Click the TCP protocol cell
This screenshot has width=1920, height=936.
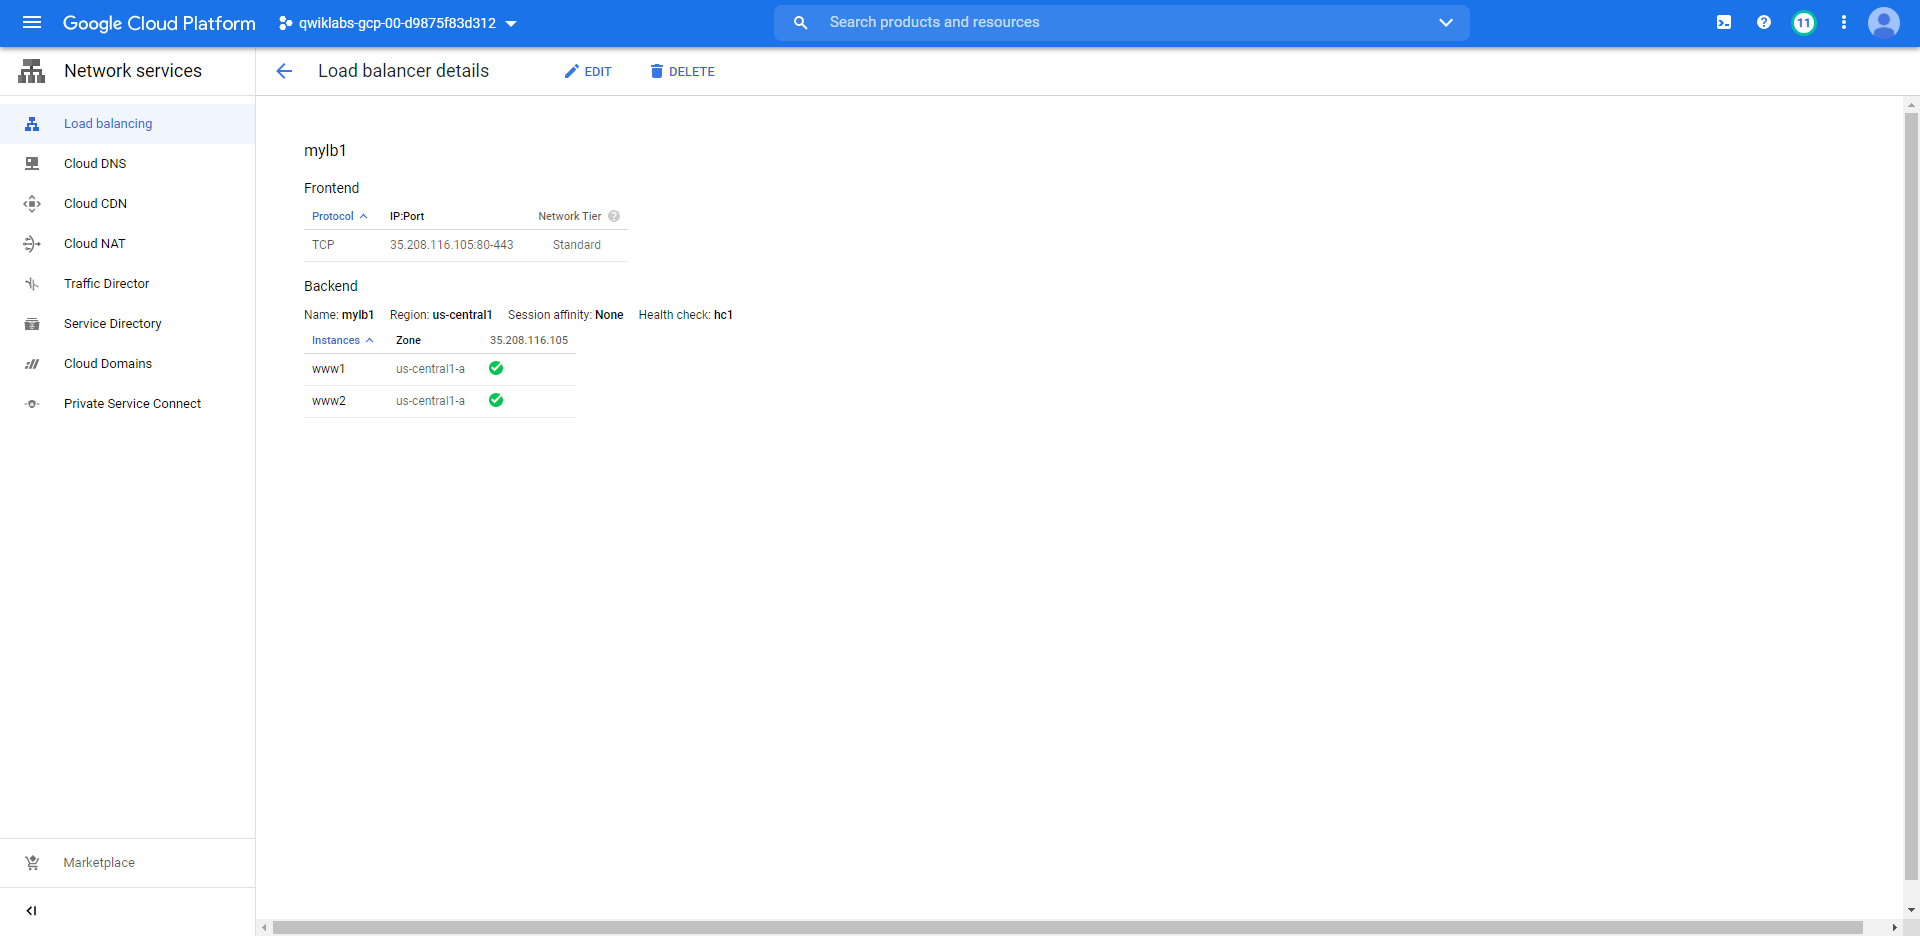323,245
